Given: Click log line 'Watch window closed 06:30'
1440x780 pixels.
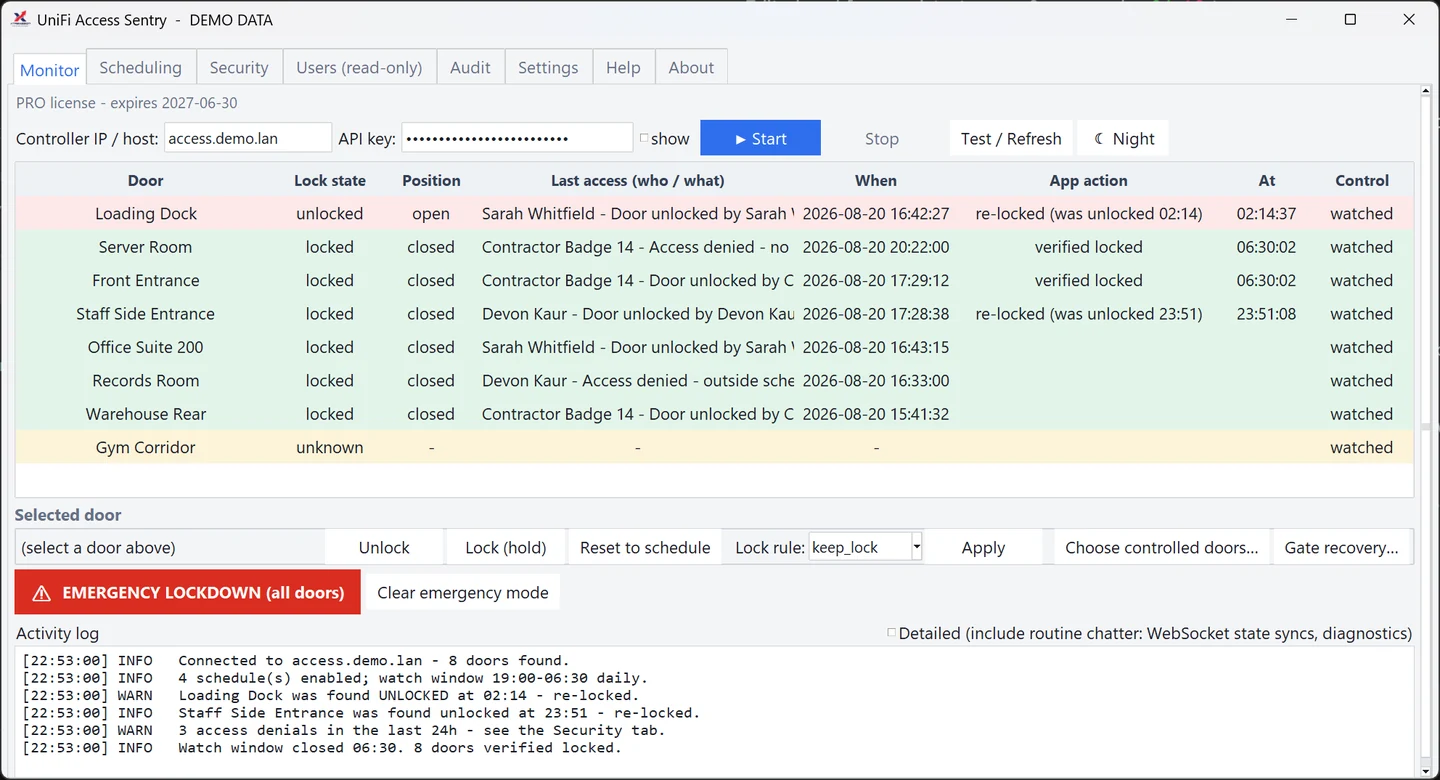Looking at the screenshot, I should pyautogui.click(x=322, y=747).
